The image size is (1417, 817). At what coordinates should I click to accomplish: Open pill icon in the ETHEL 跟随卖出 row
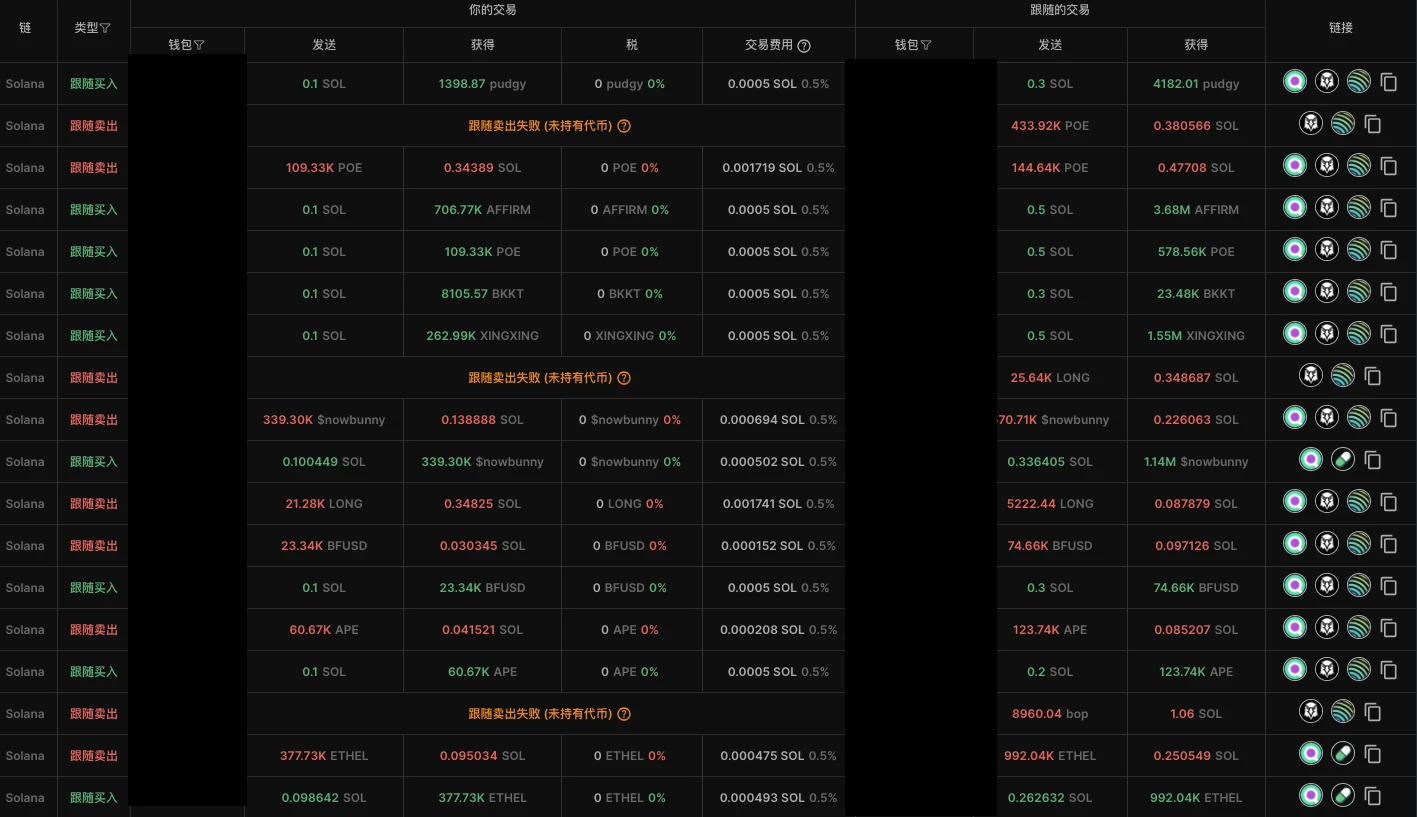click(1343, 754)
